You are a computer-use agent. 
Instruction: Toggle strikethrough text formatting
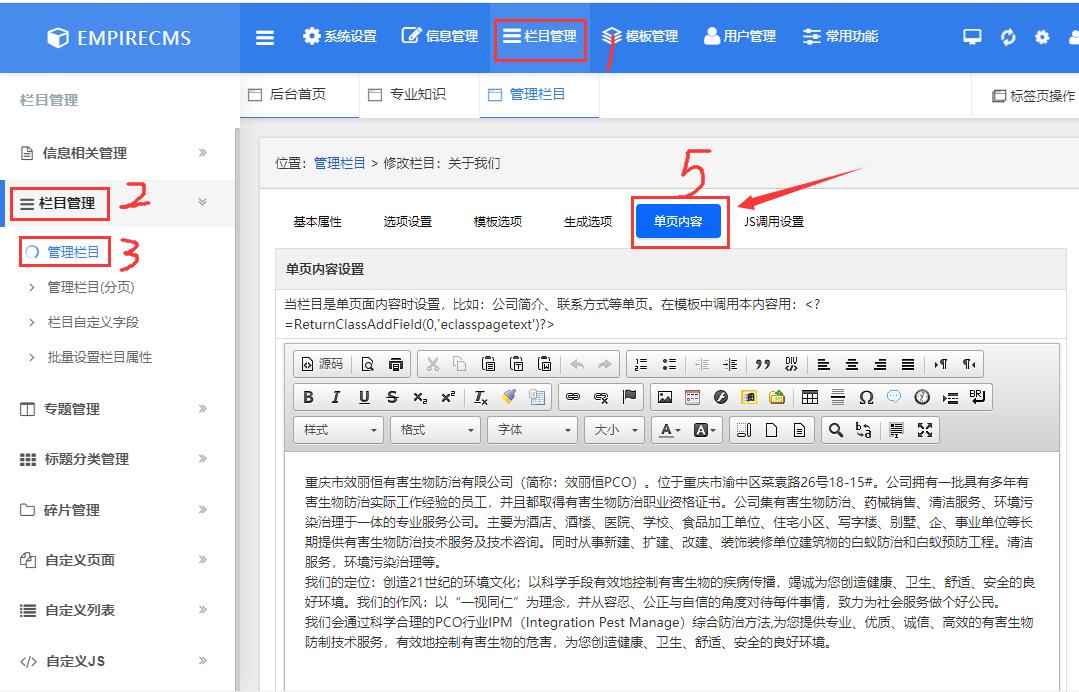[390, 396]
